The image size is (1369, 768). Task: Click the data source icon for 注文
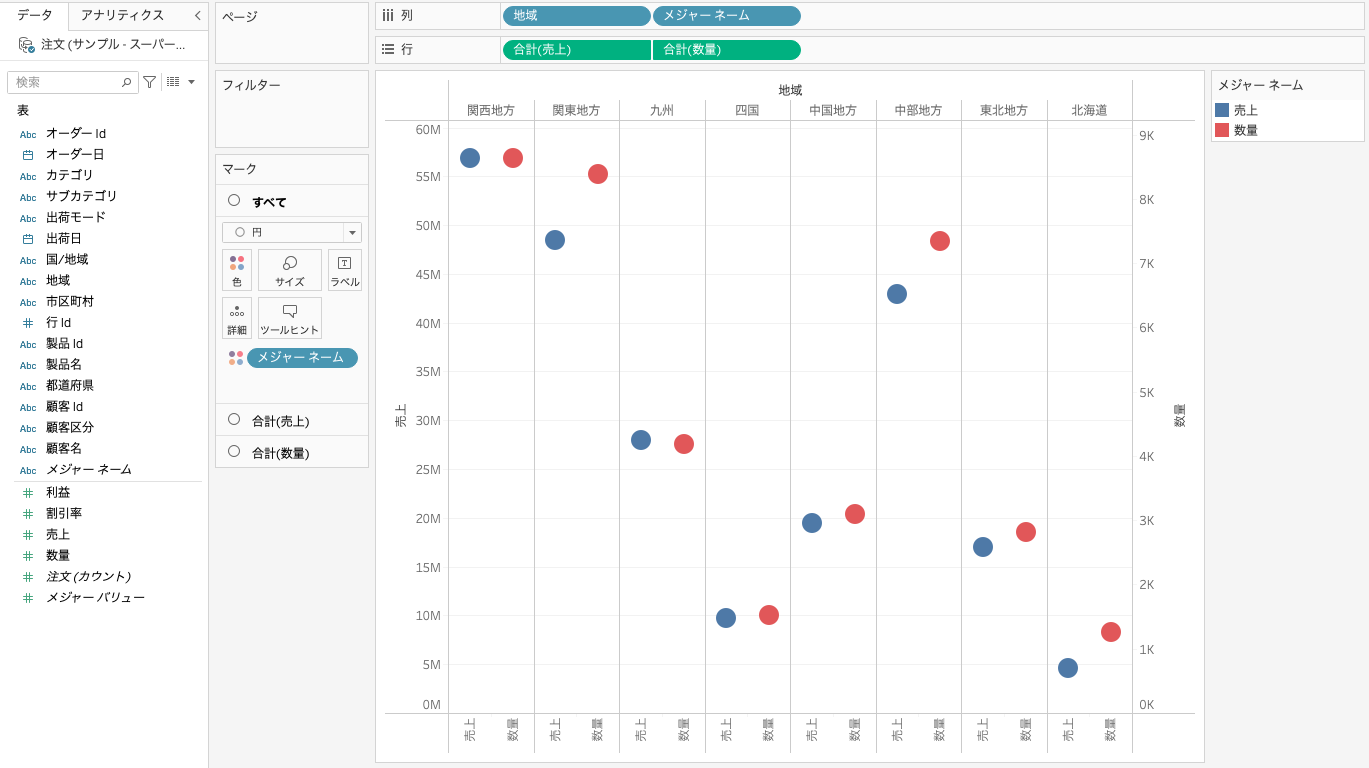tap(26, 45)
